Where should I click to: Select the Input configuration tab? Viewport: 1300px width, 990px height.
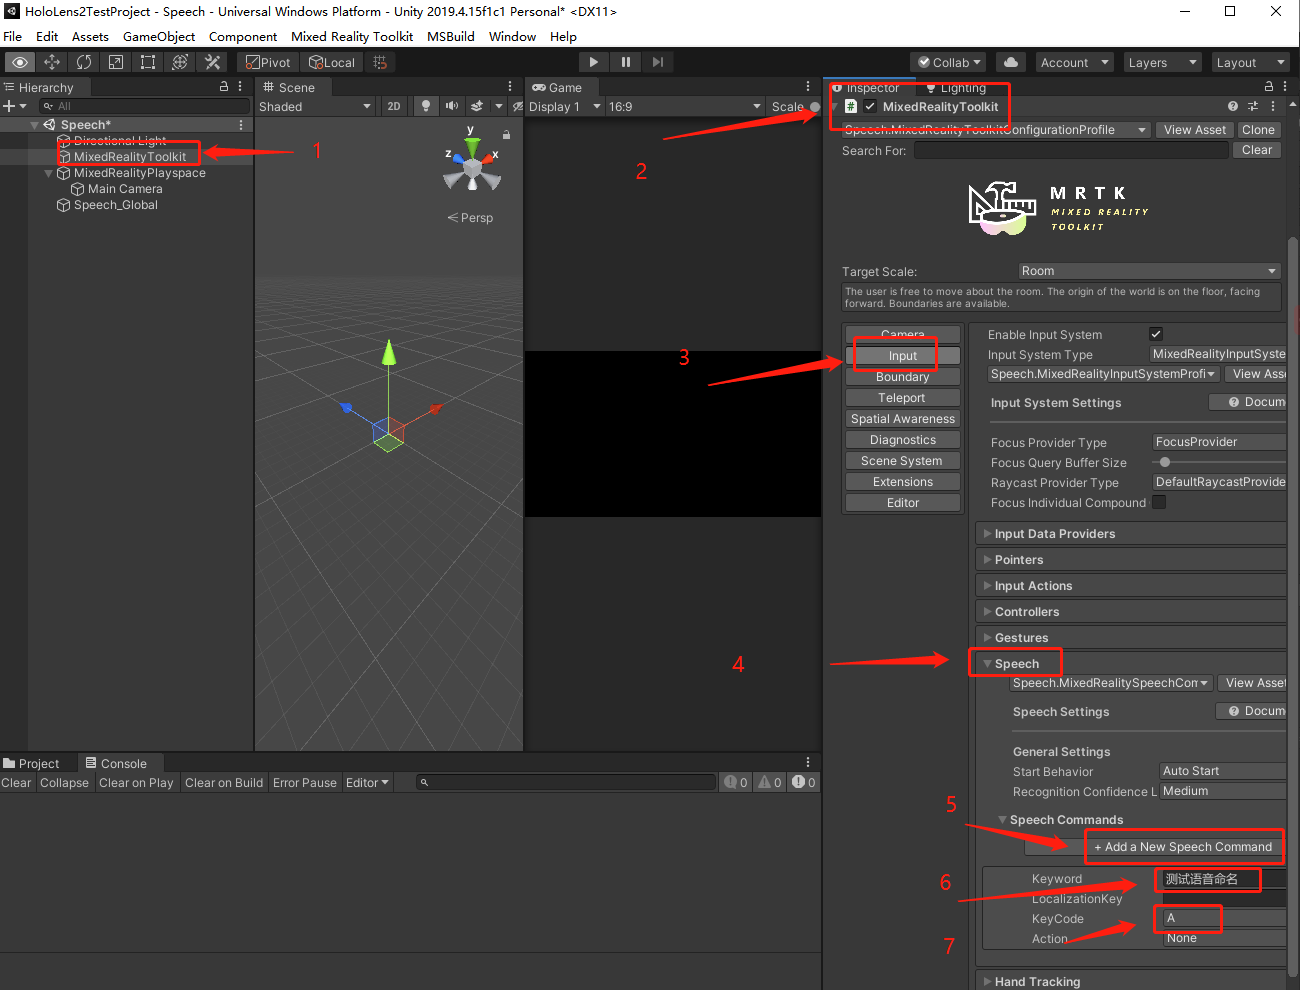click(903, 356)
